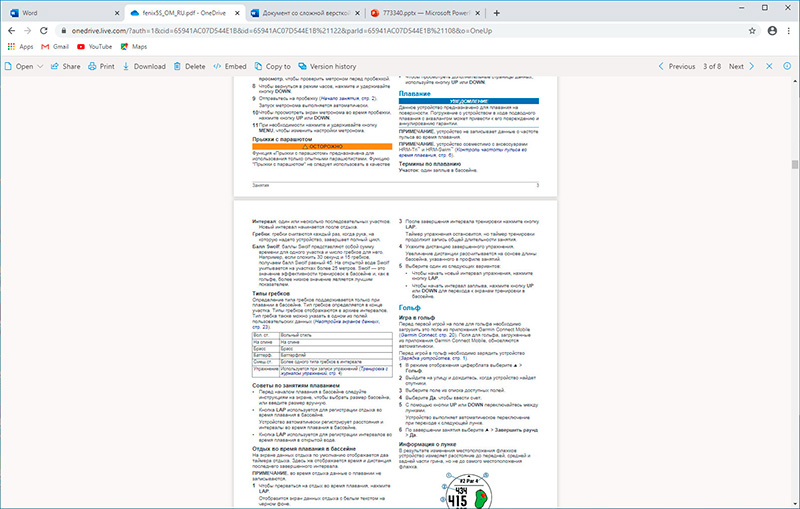Delete the current file

pos(188,66)
